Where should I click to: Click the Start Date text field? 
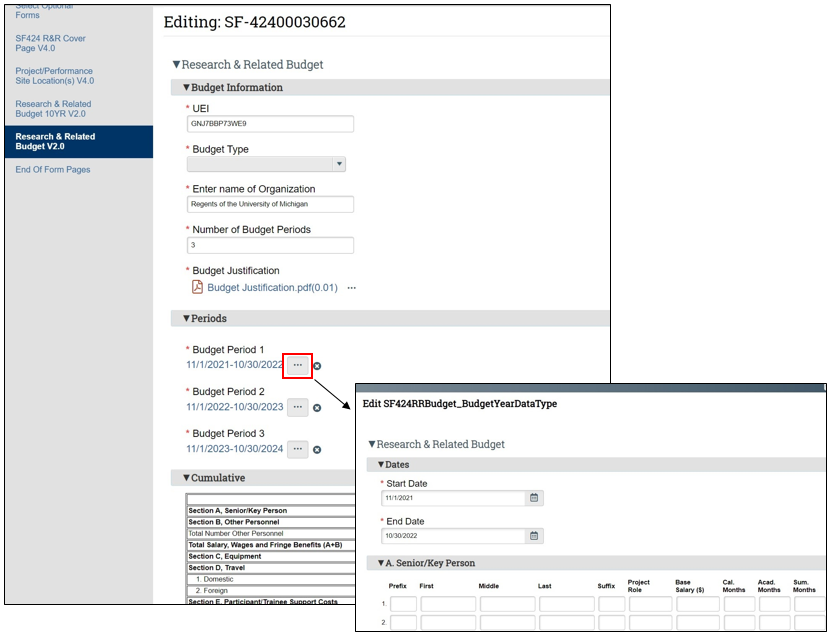click(x=454, y=498)
